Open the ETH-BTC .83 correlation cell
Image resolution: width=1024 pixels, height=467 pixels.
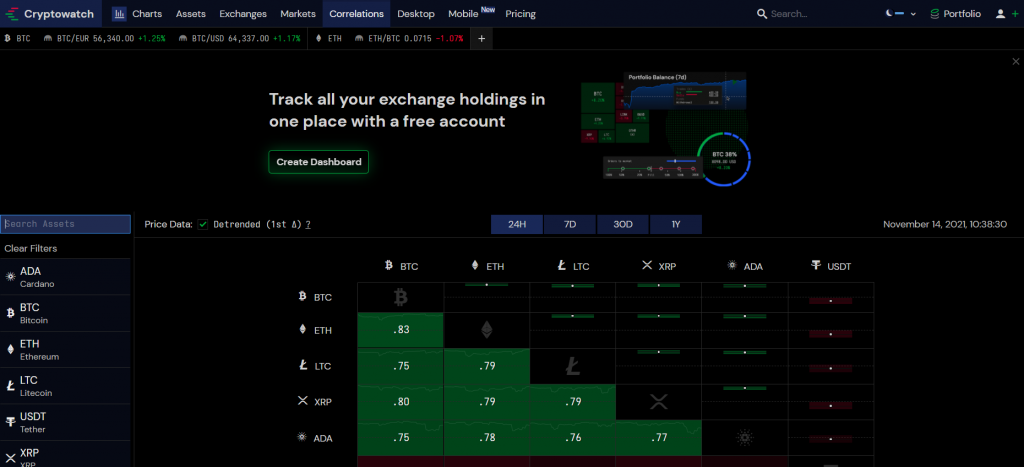coord(401,330)
